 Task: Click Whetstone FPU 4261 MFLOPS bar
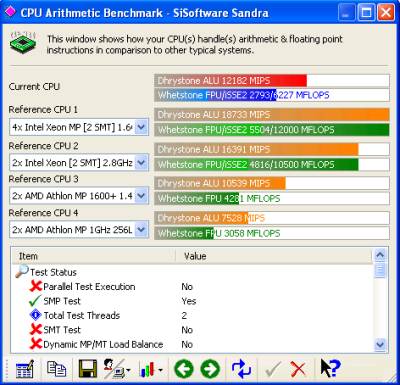click(272, 198)
